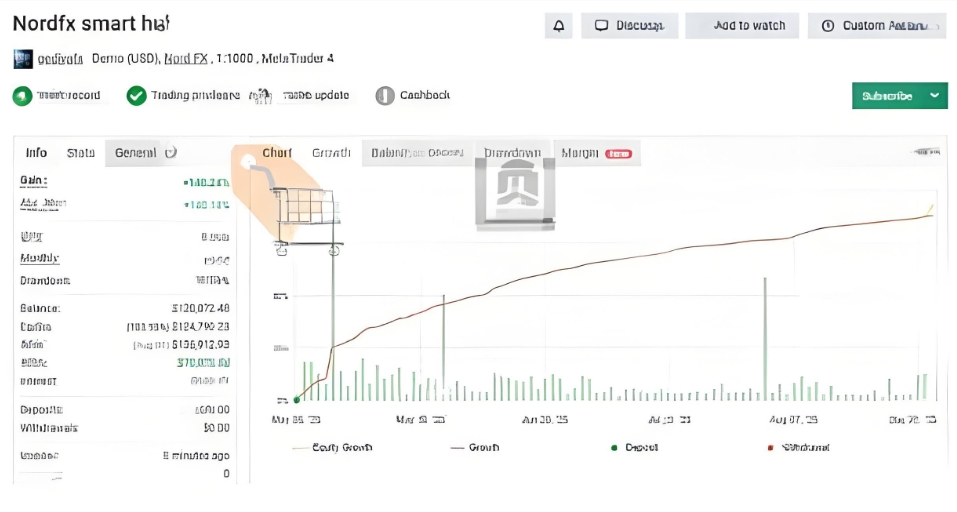Follow the Nord FX broker link
This screenshot has height=512, width=957.
(186, 59)
